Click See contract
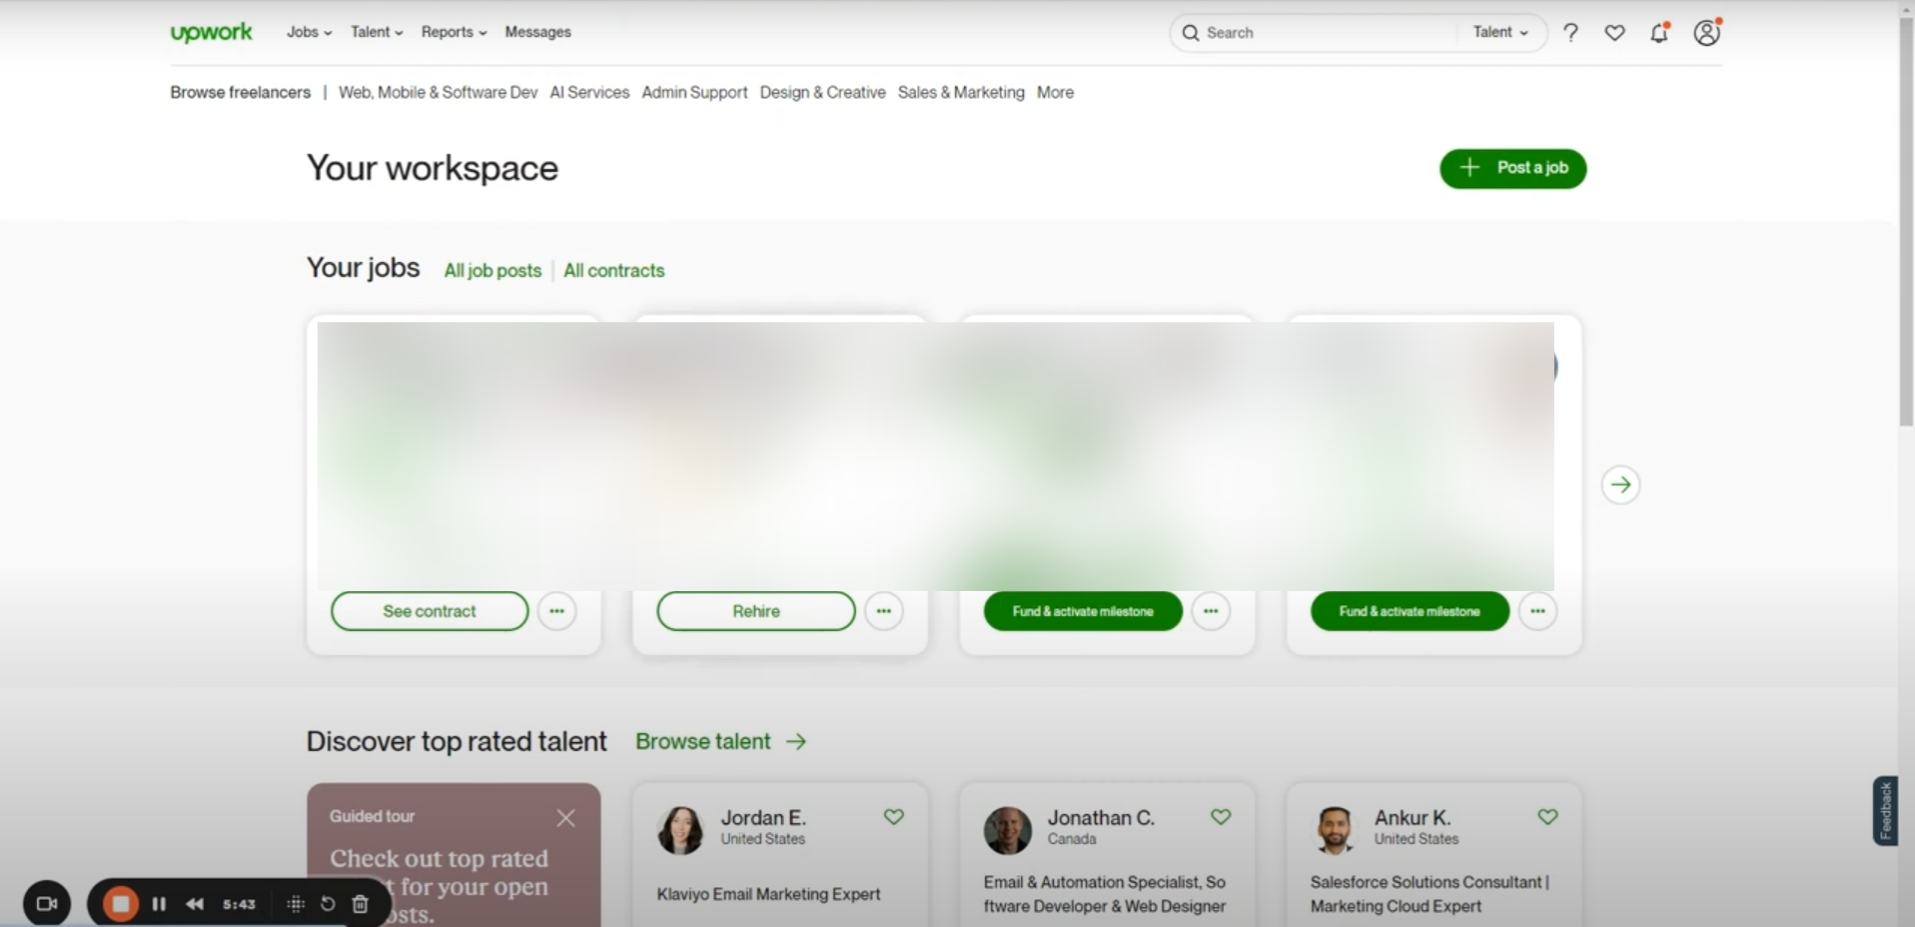Screen dimensions: 1915x927 [x=430, y=611]
